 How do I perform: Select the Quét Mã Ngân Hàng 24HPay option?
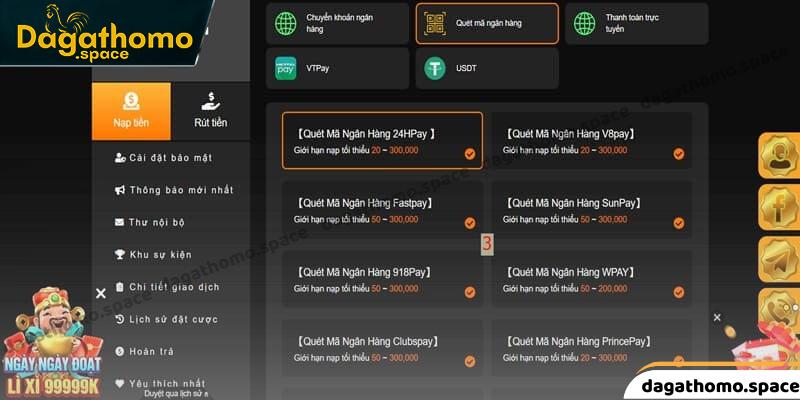pyautogui.click(x=382, y=141)
